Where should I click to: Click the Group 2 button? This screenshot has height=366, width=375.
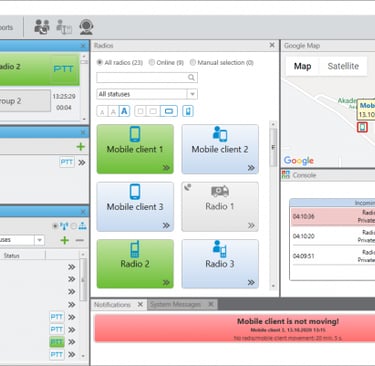(25, 101)
